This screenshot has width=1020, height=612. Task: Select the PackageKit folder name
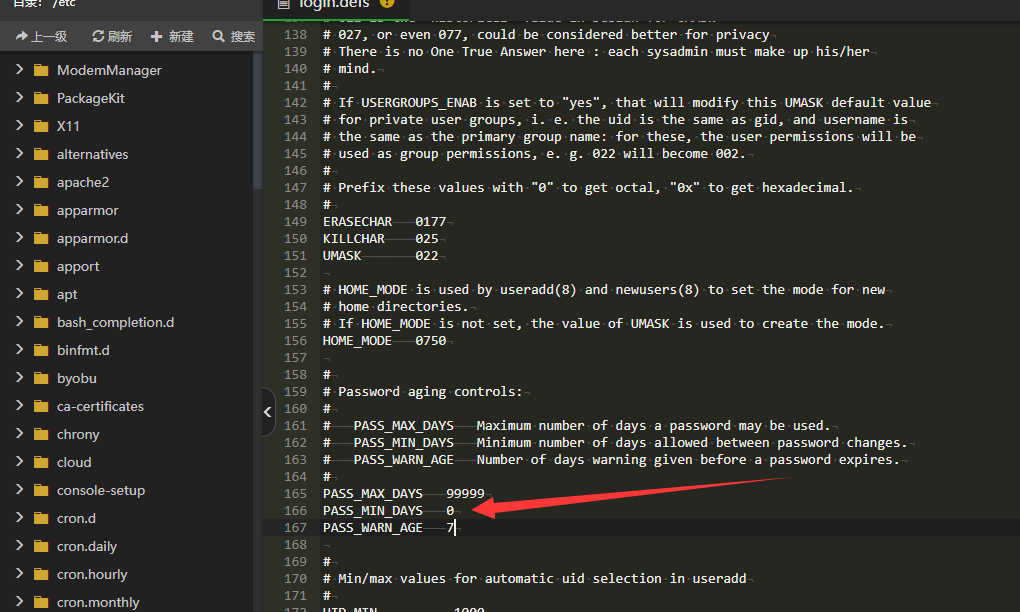[91, 99]
